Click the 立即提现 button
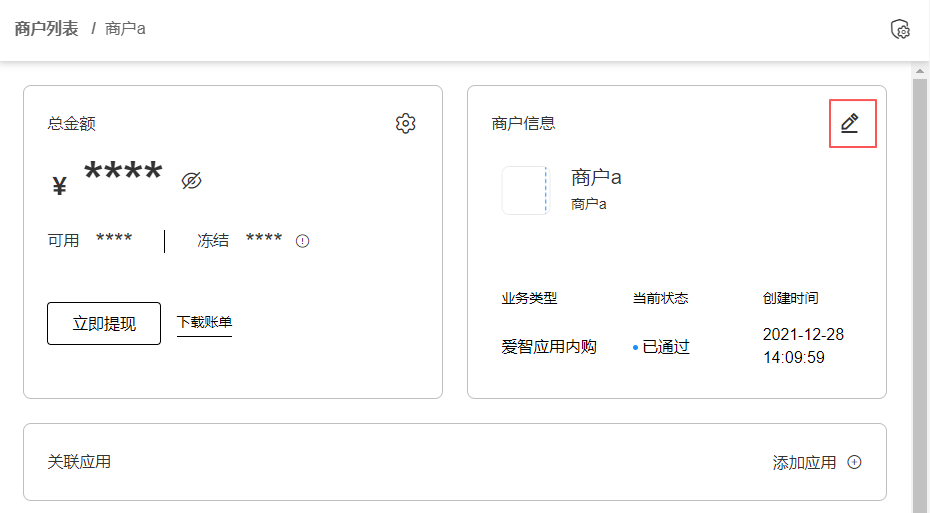The width and height of the screenshot is (930, 513). point(104,323)
